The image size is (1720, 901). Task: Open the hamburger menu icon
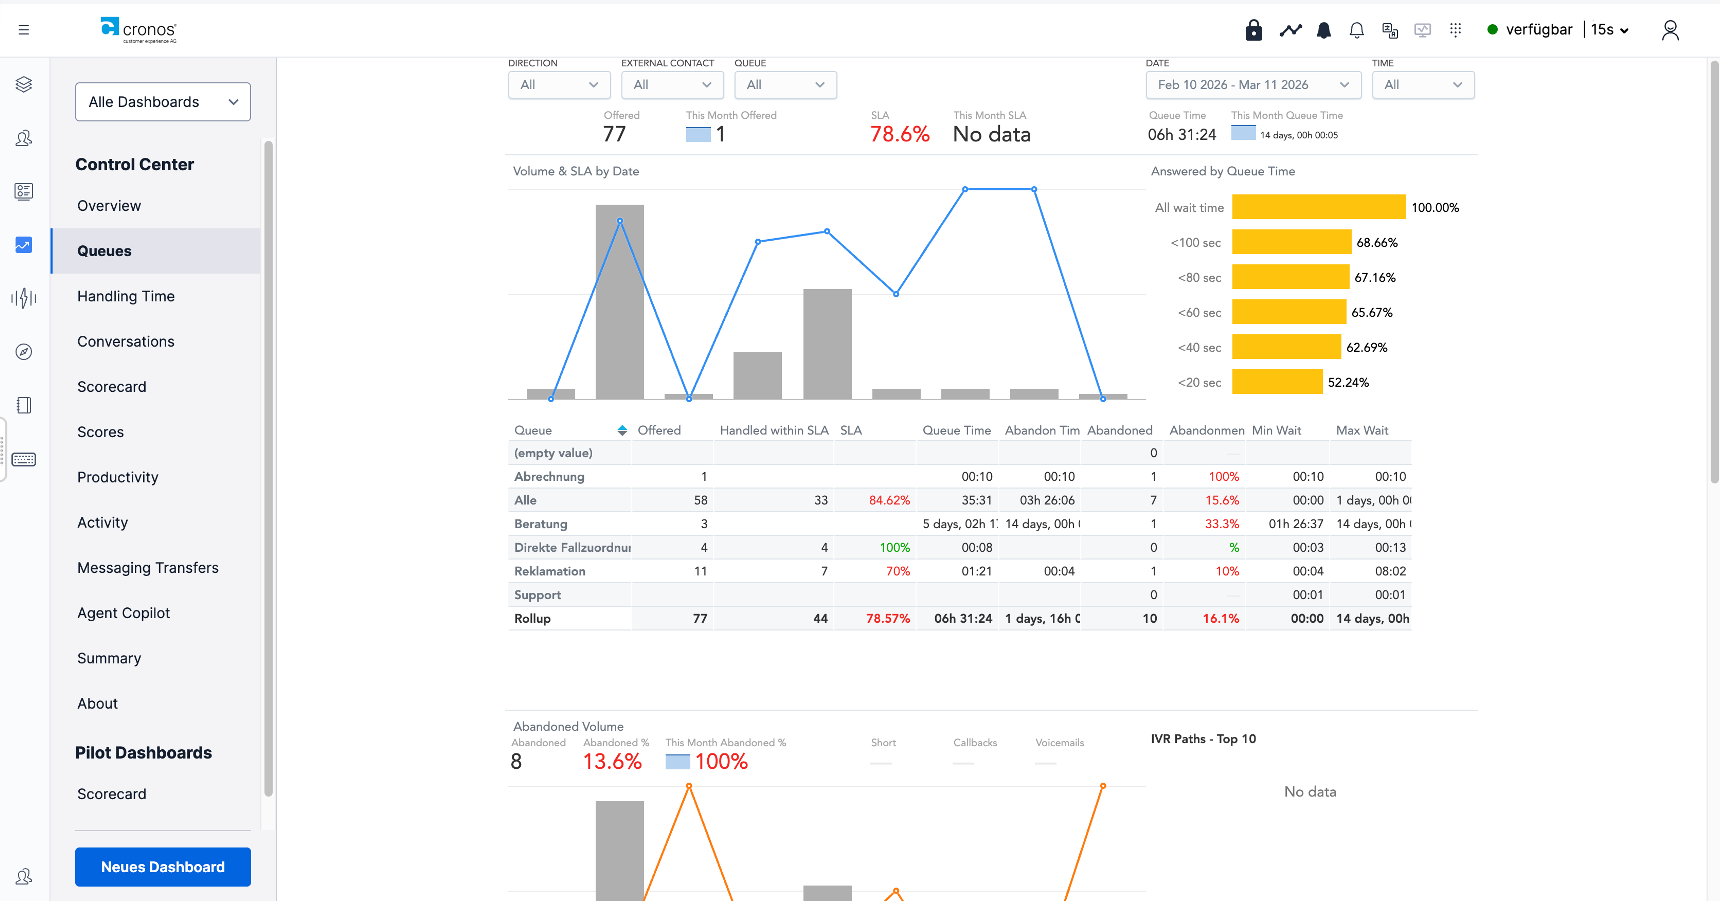(x=24, y=30)
